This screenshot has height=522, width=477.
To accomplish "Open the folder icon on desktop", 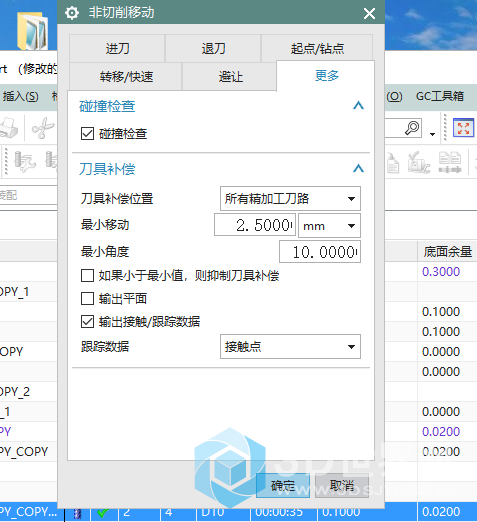I will tap(32, 31).
